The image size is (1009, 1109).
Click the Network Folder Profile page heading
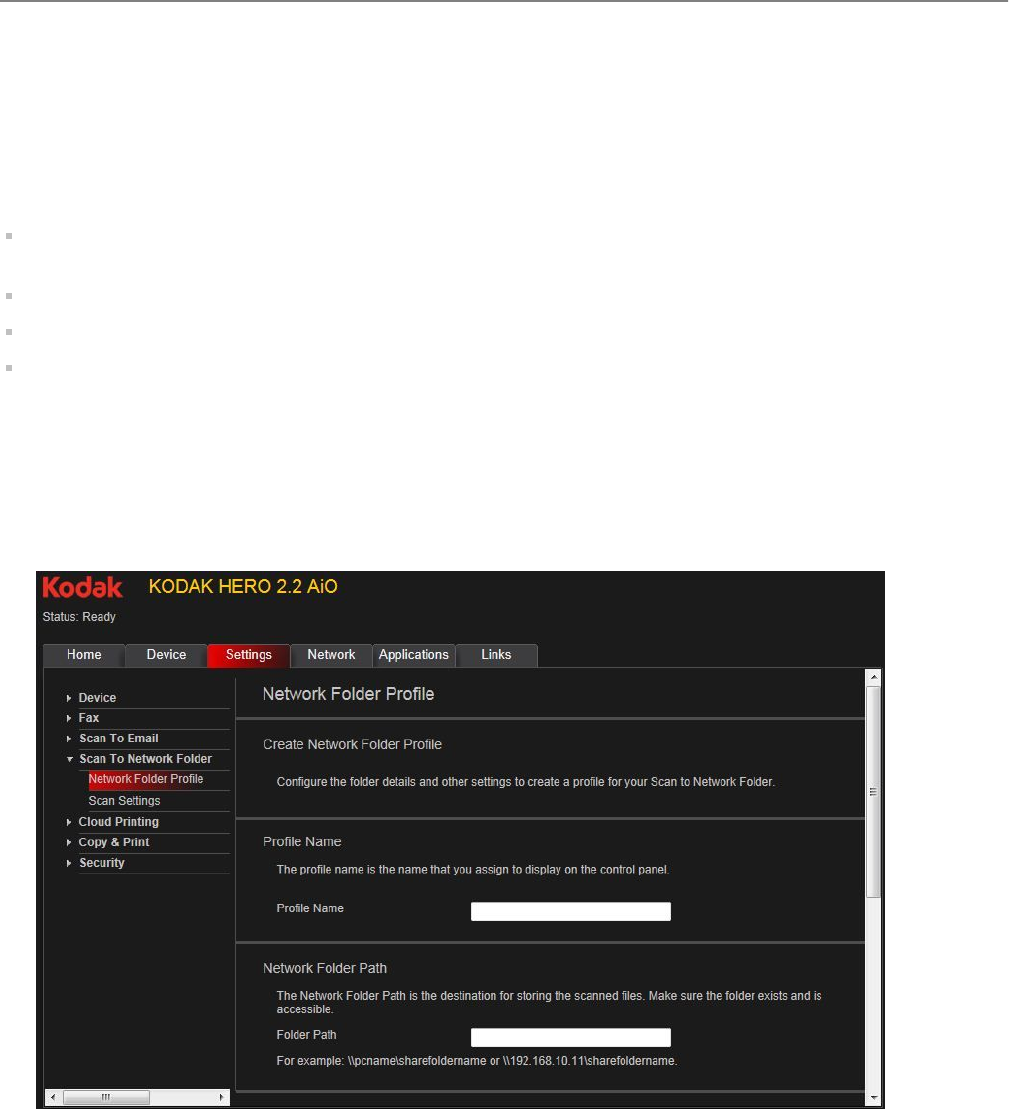point(348,694)
